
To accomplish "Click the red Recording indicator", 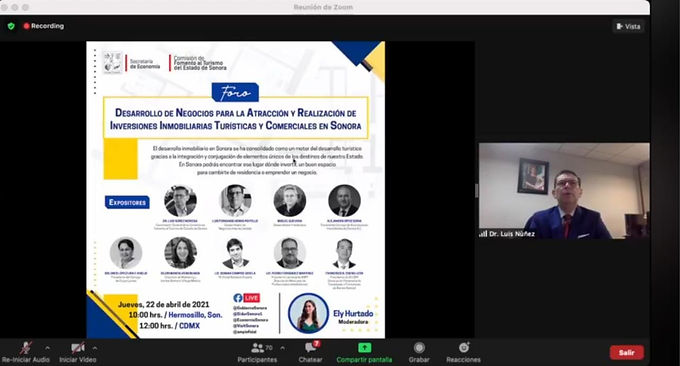I will point(44,26).
